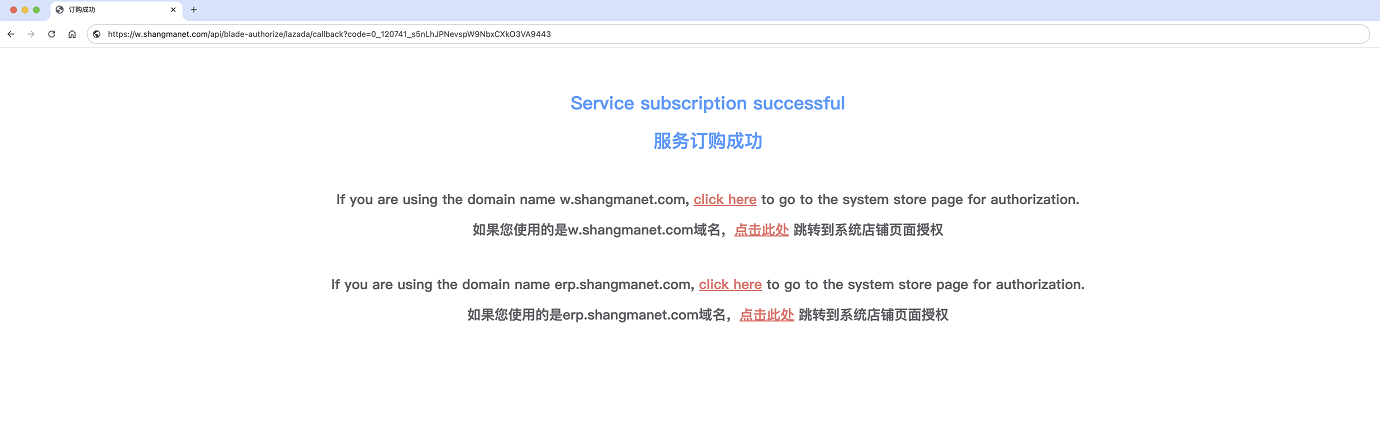Focus the URL address bar
1380x438 pixels.
coord(728,34)
